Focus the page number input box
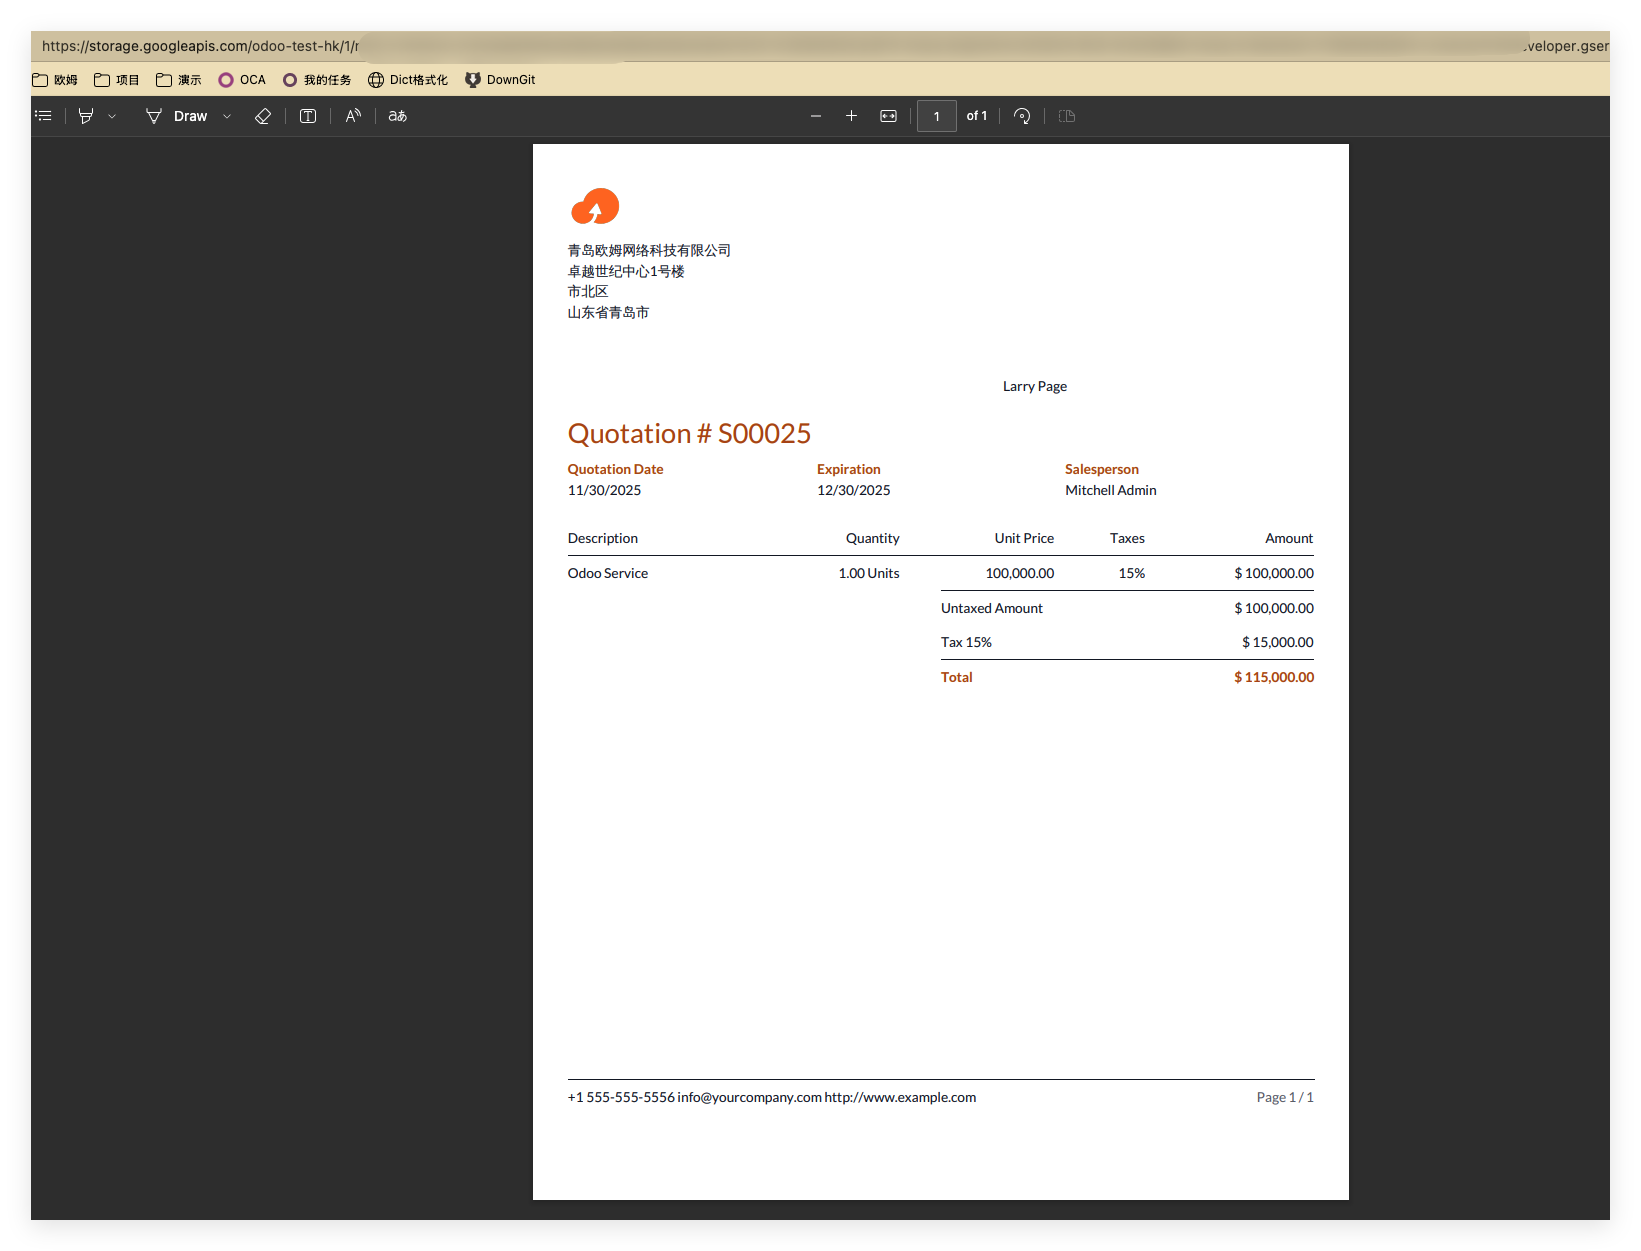 937,116
